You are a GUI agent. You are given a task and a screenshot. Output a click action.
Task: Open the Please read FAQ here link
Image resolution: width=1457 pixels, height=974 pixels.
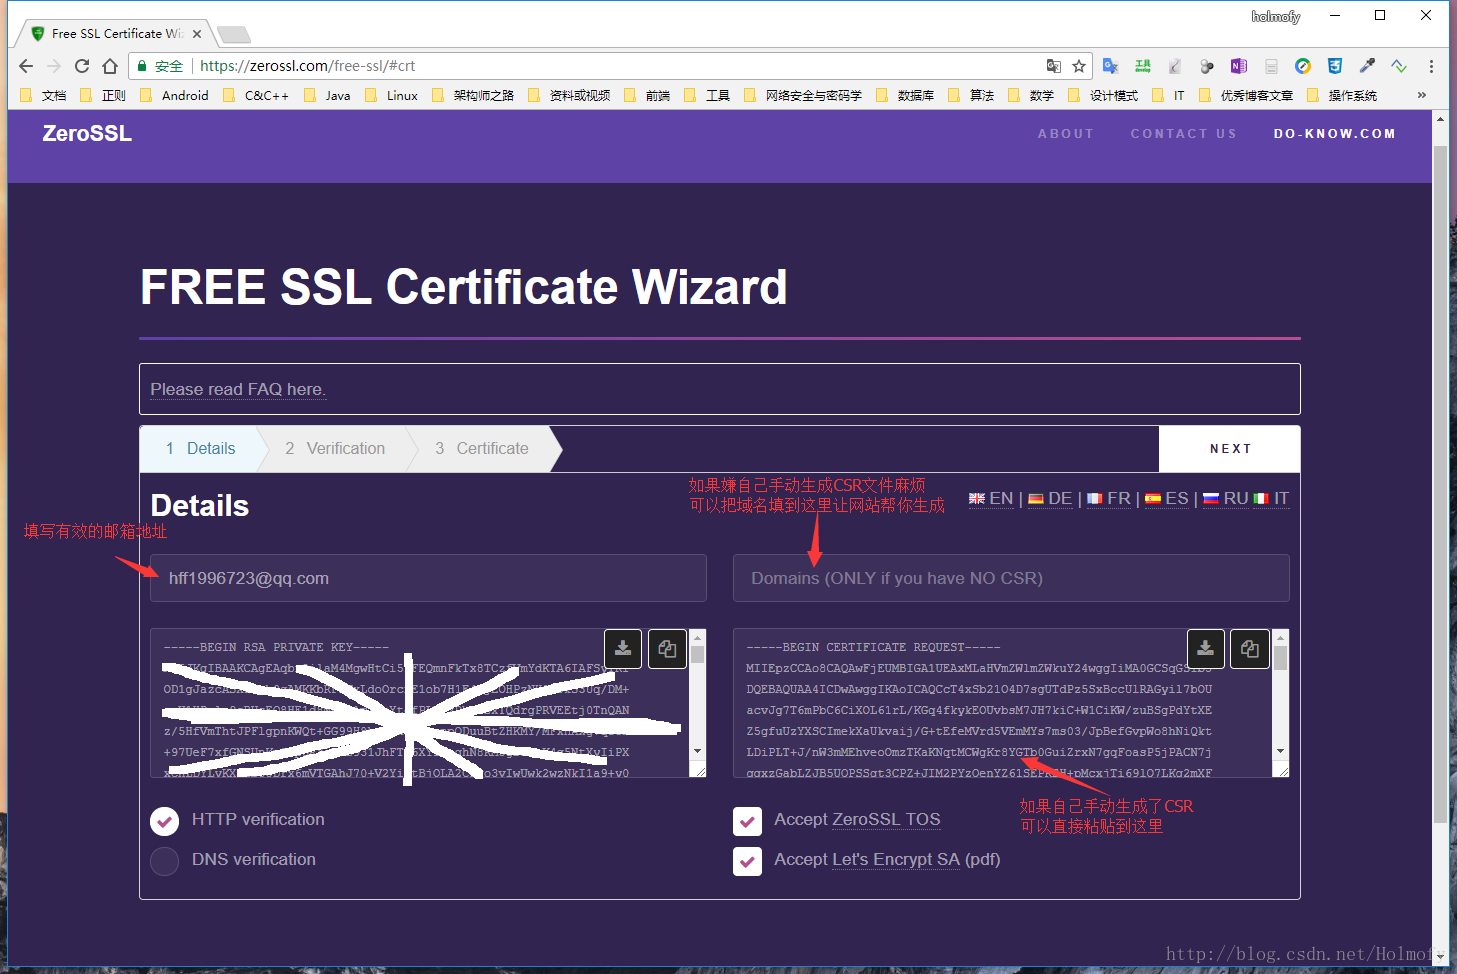238,389
